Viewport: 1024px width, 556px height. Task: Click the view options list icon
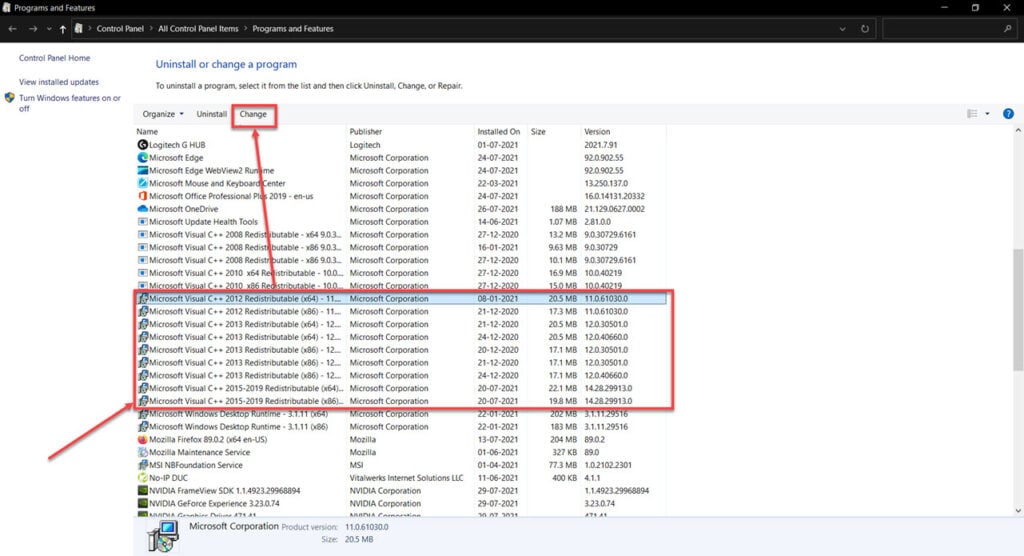point(972,114)
